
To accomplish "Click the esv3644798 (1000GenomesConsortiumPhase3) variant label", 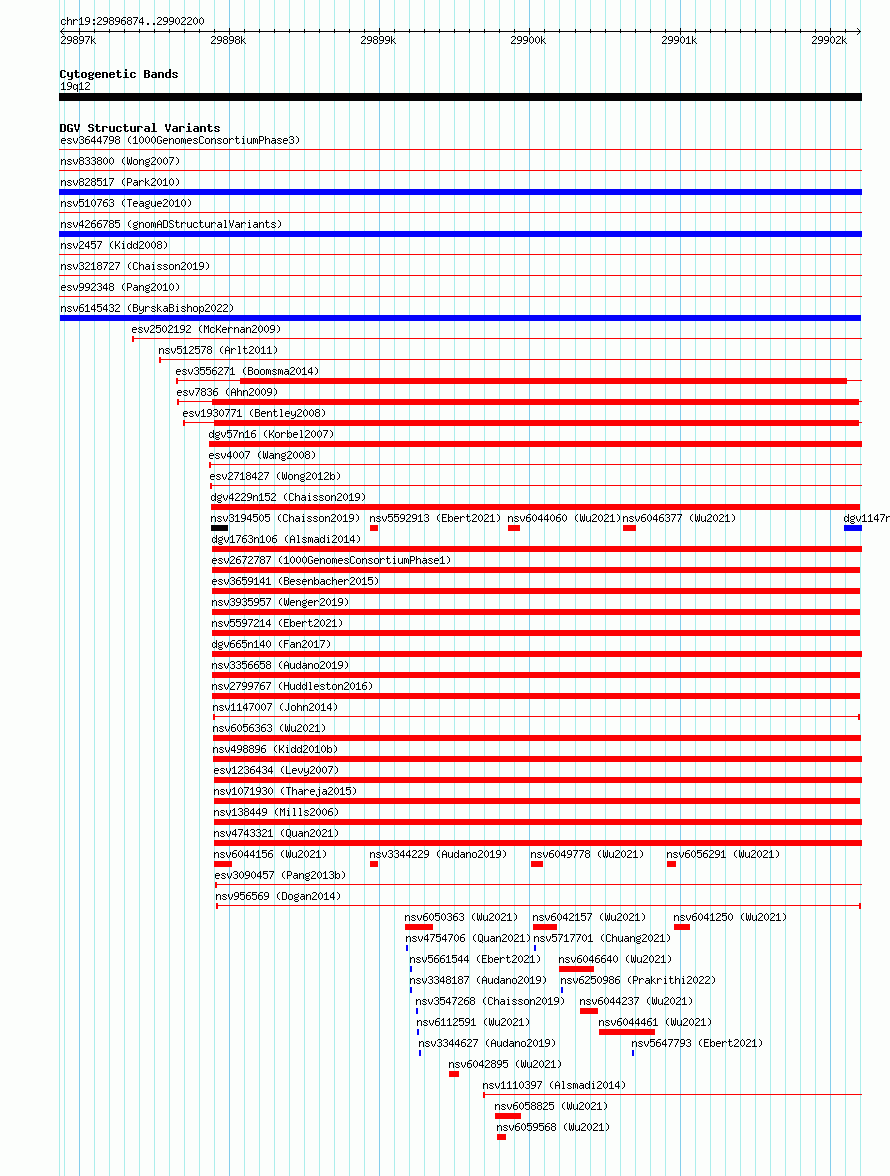I will click(x=180, y=140).
